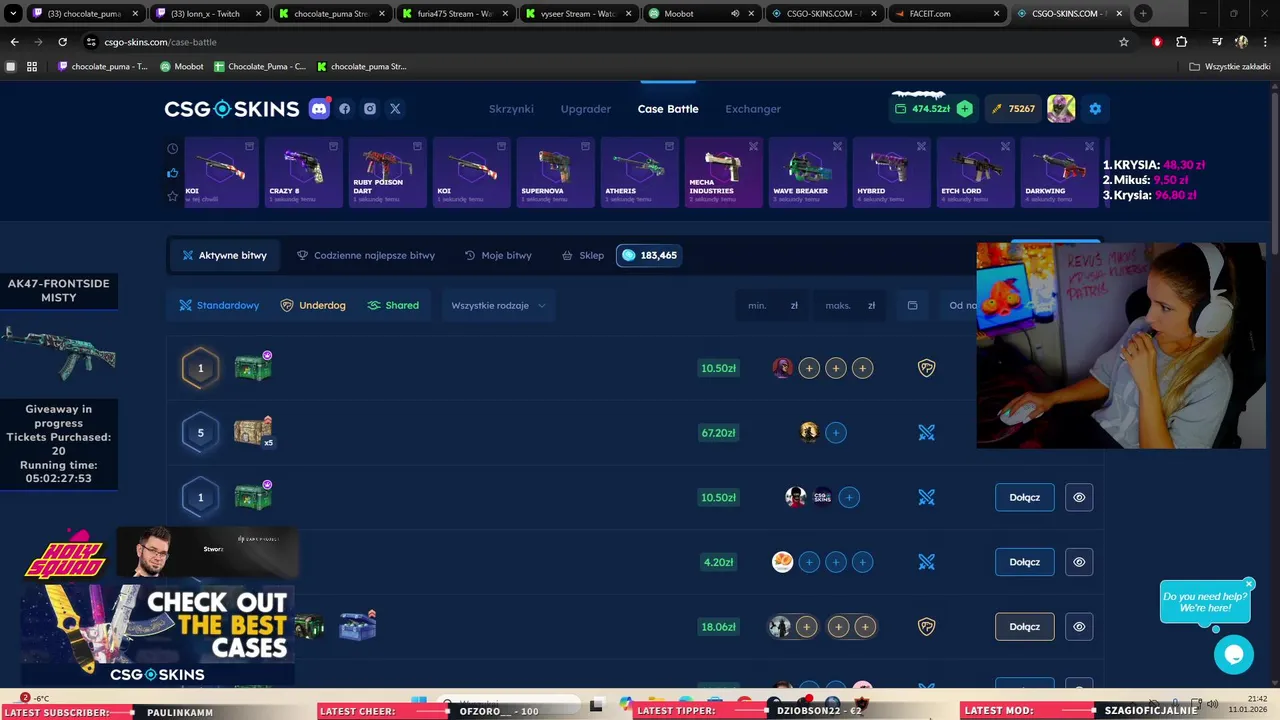
Task: Expand the 'Wszystkie rodzaje' dropdown
Action: pos(498,306)
